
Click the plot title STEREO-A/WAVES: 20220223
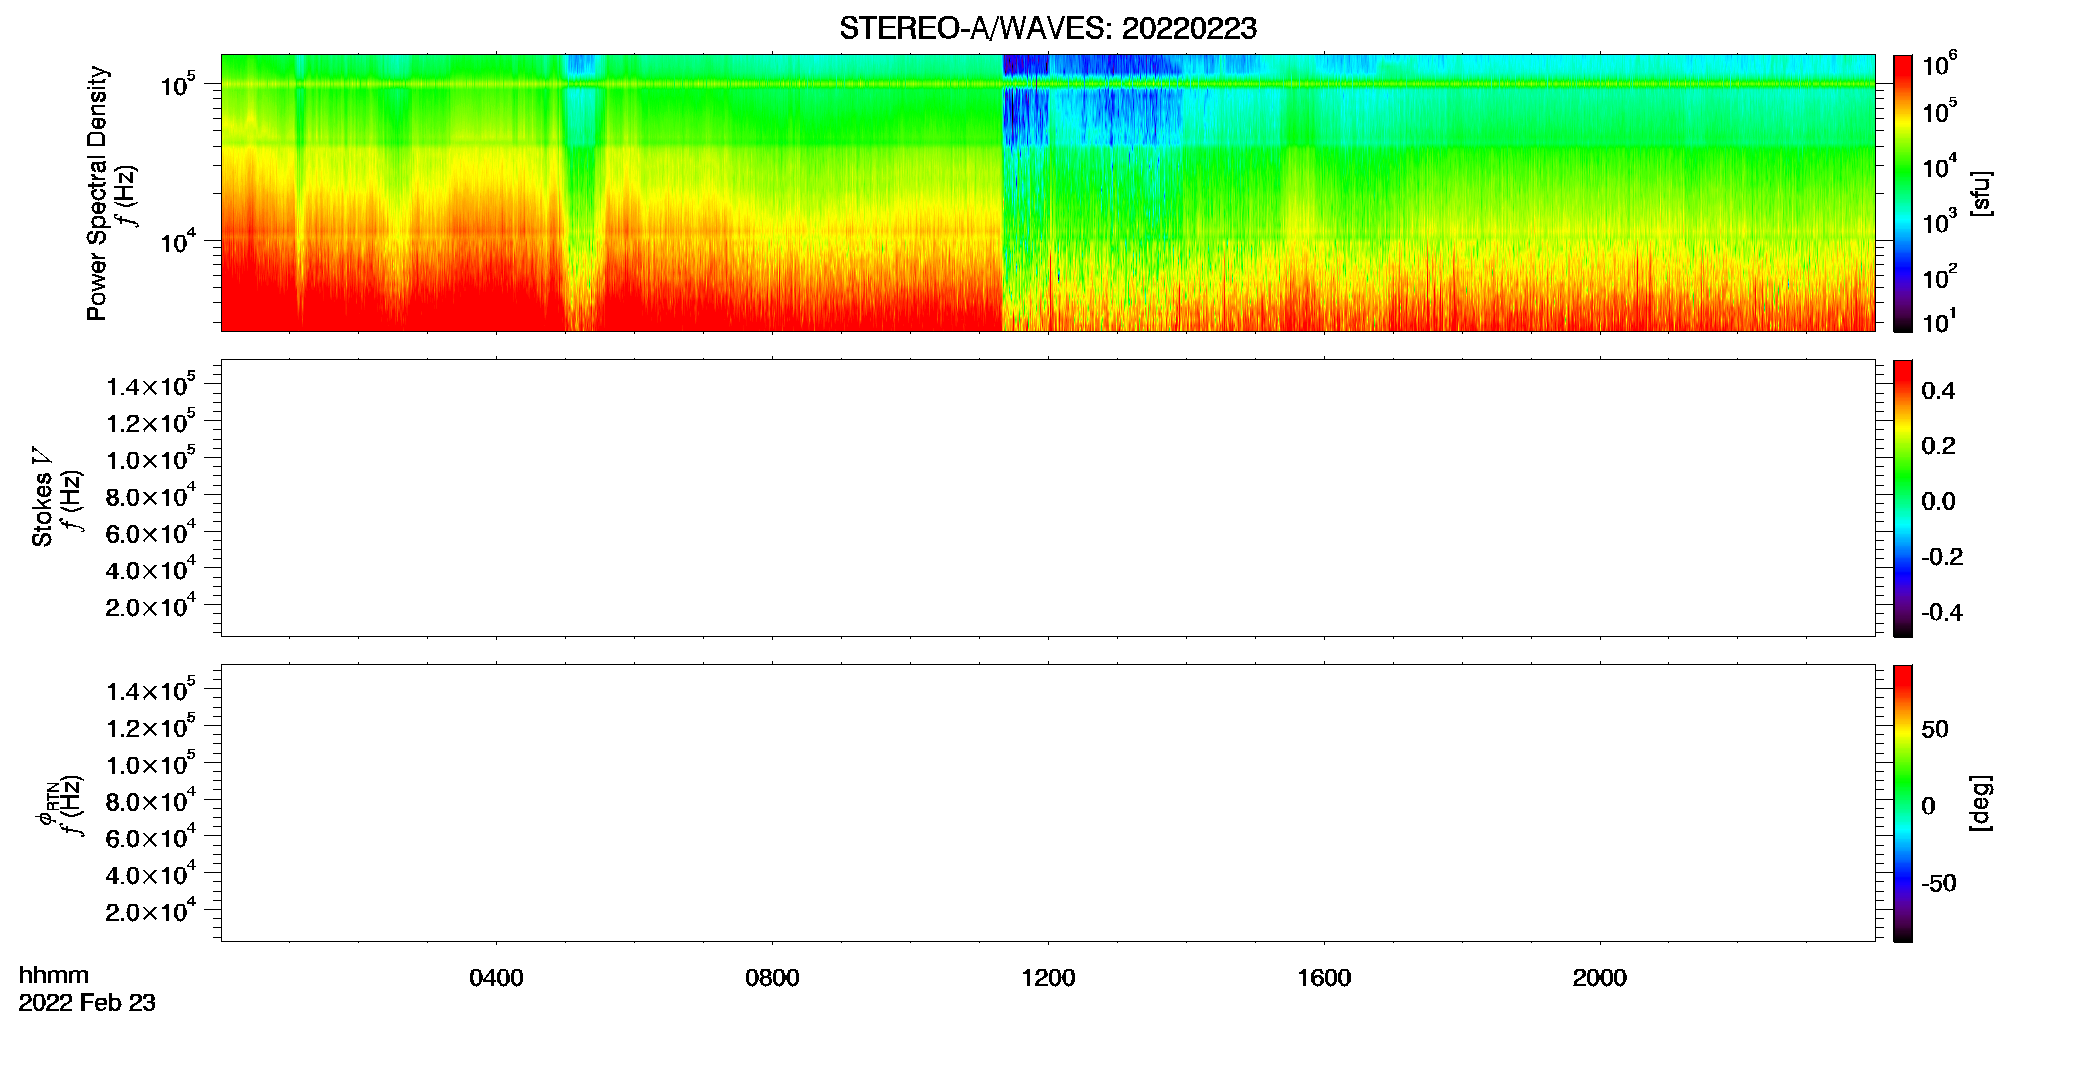point(1048,29)
